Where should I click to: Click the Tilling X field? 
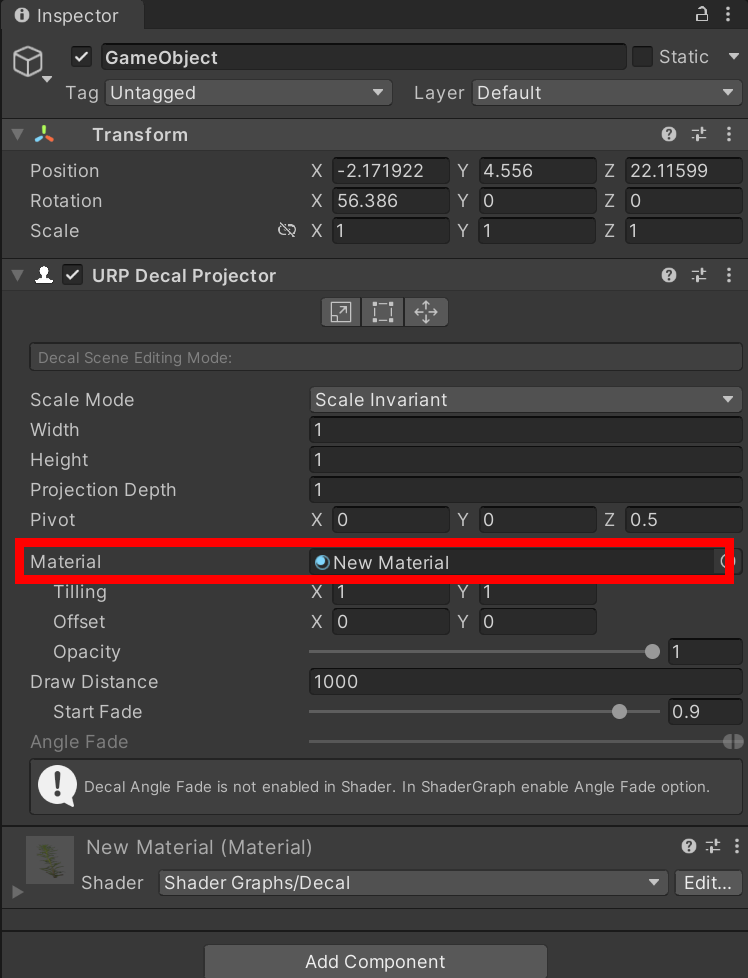coord(391,592)
